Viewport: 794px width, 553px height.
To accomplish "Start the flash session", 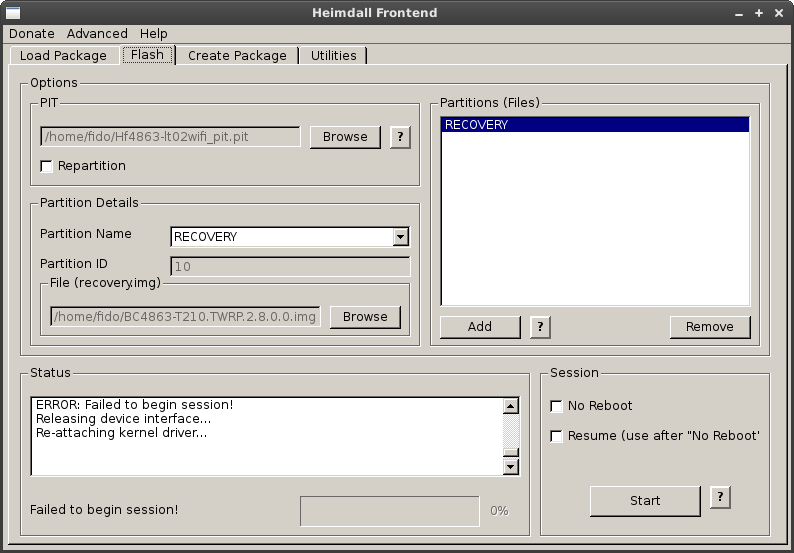I will 645,501.
